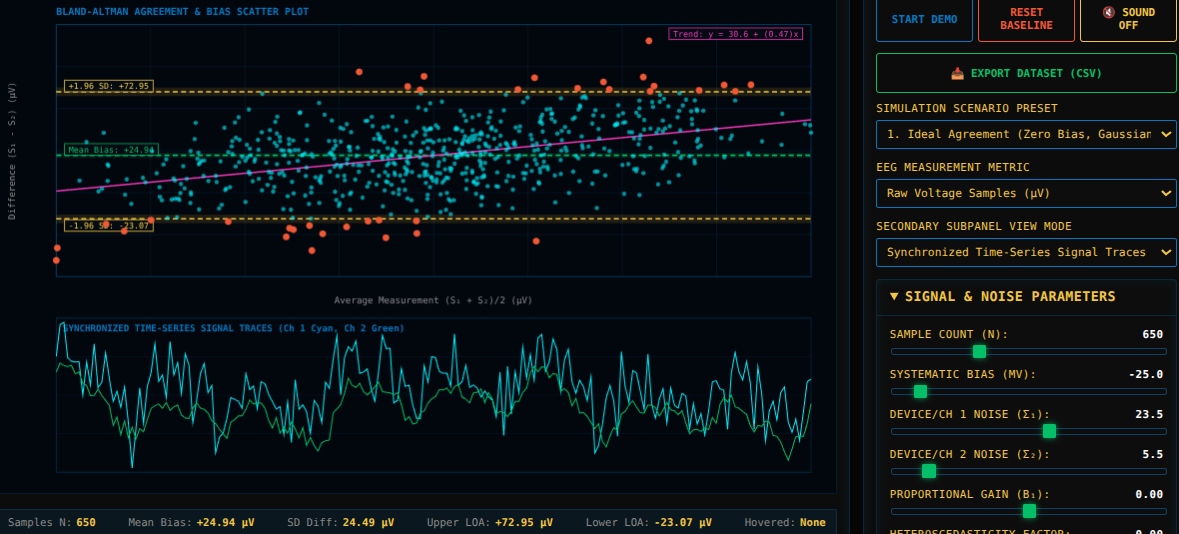
Task: Open the EEG Measurement Metric dropdown
Action: click(1026, 193)
